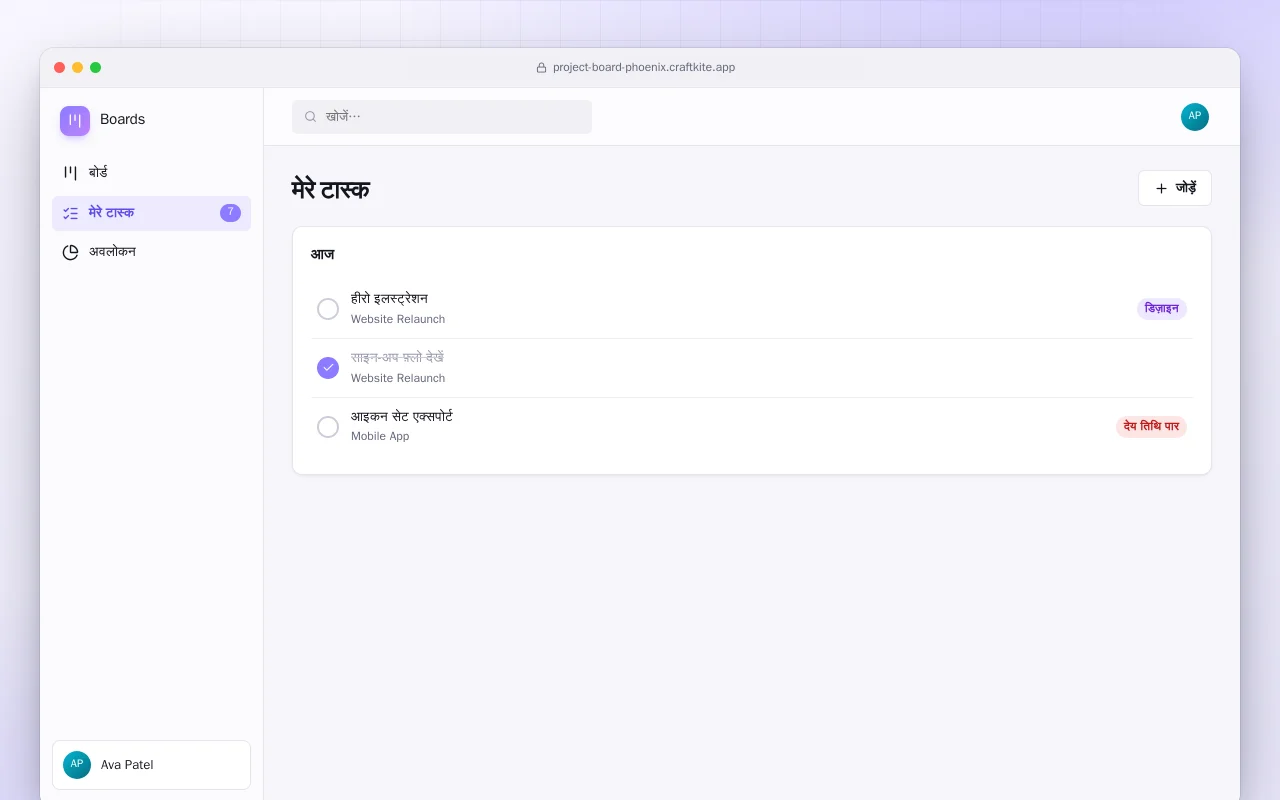Click the lock icon in the address bar
This screenshot has height=800, width=1280.
point(542,68)
